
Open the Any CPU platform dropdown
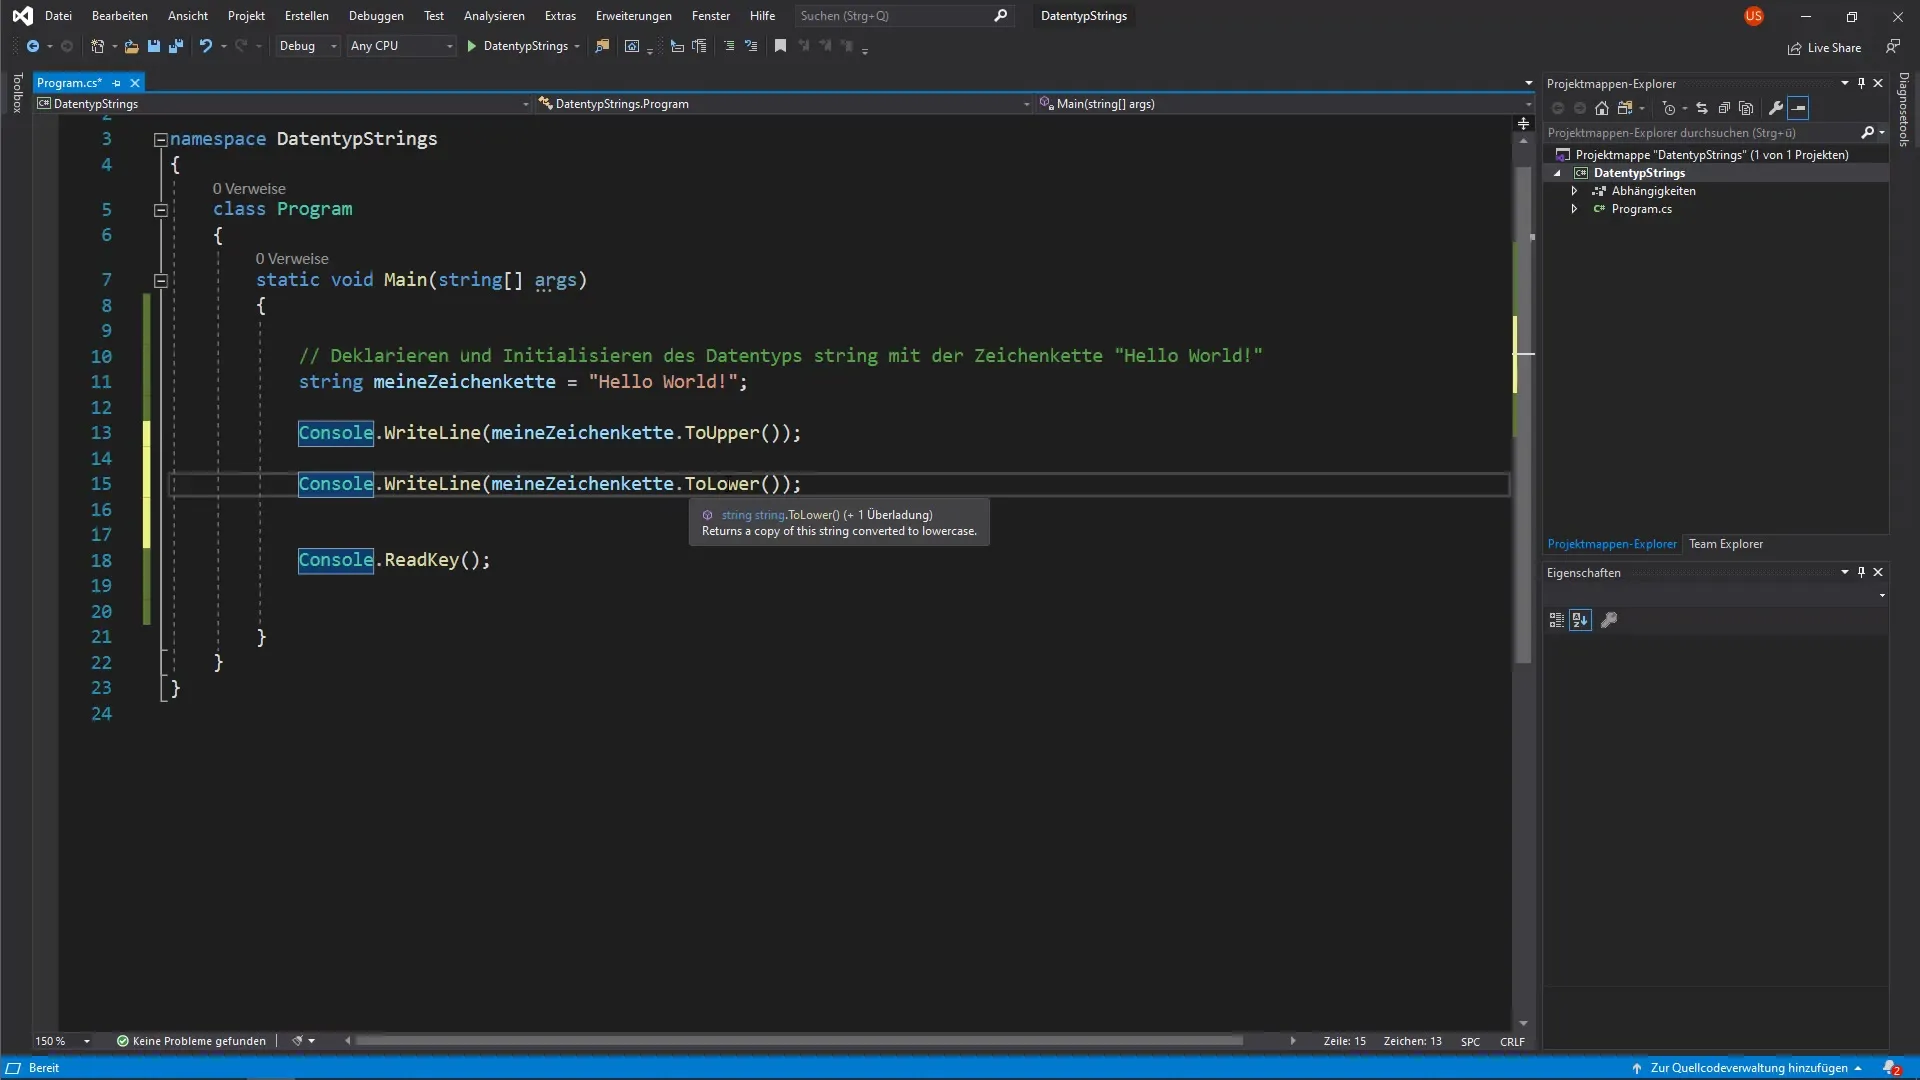401,46
